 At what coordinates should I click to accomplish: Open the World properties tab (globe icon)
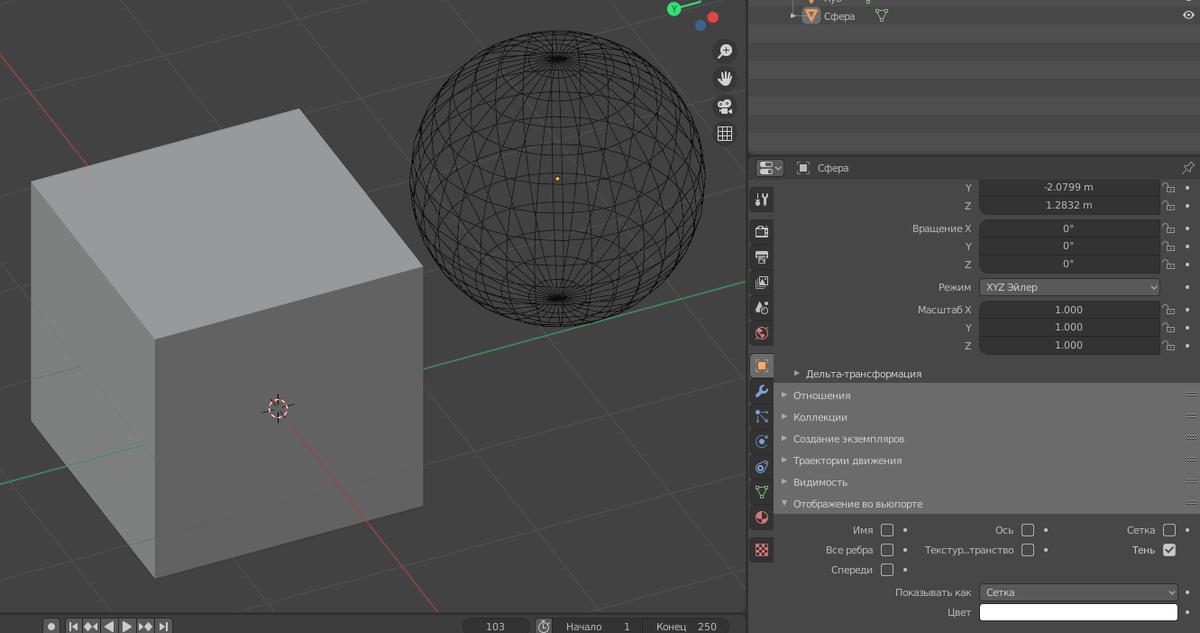tap(762, 333)
